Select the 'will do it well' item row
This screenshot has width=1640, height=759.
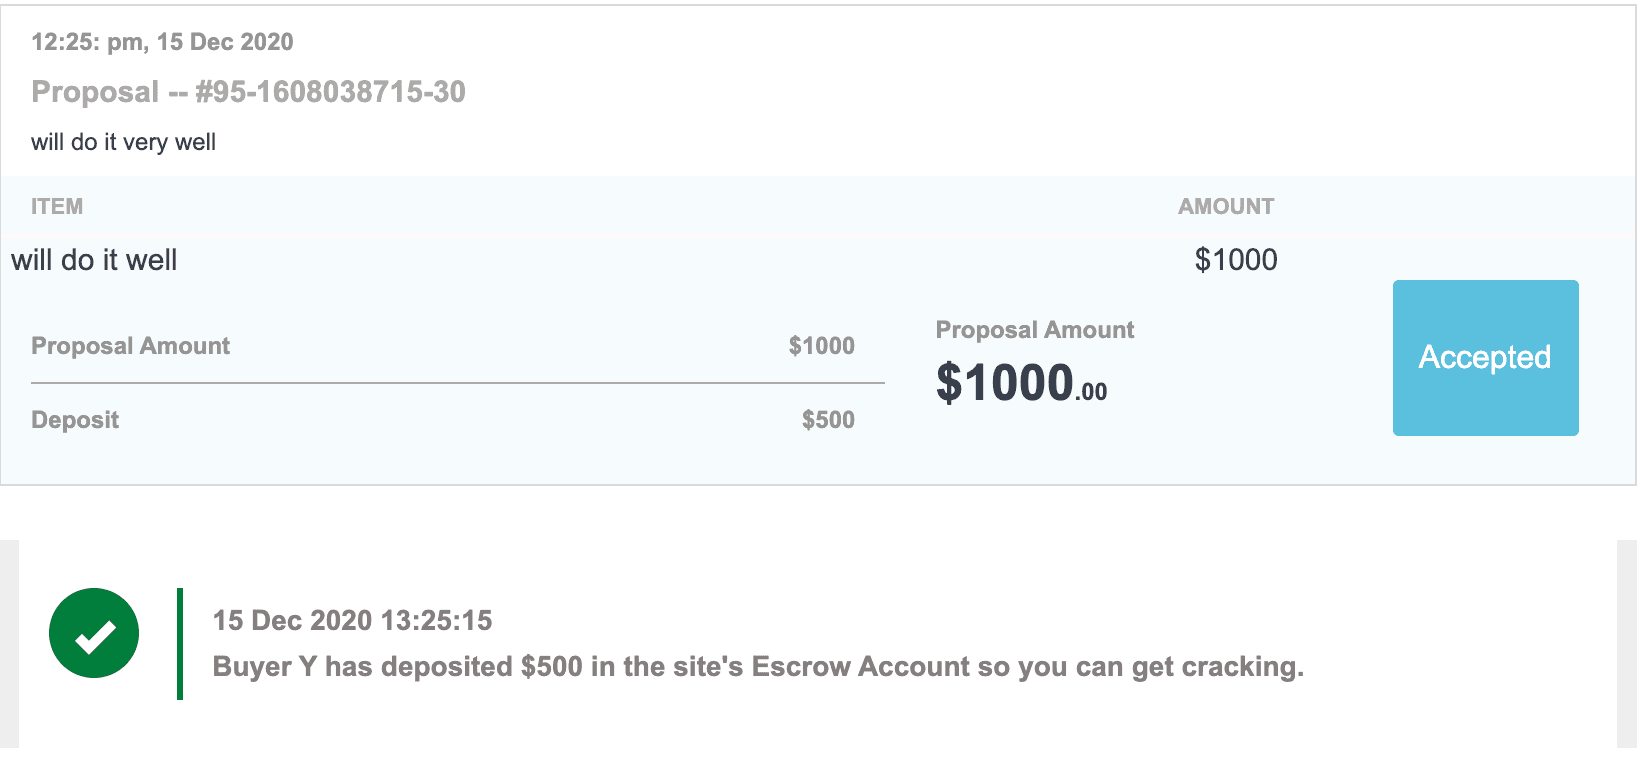click(x=94, y=260)
